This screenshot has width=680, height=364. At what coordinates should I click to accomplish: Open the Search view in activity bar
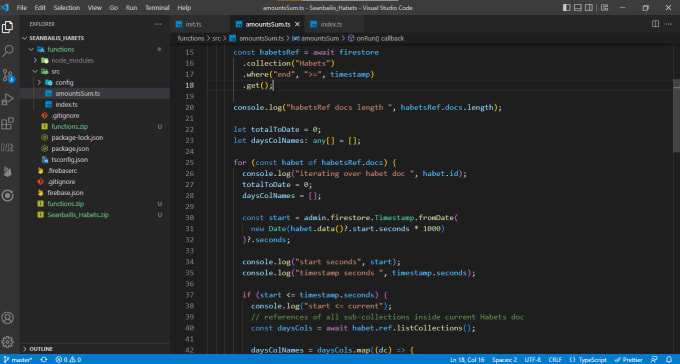click(7, 51)
